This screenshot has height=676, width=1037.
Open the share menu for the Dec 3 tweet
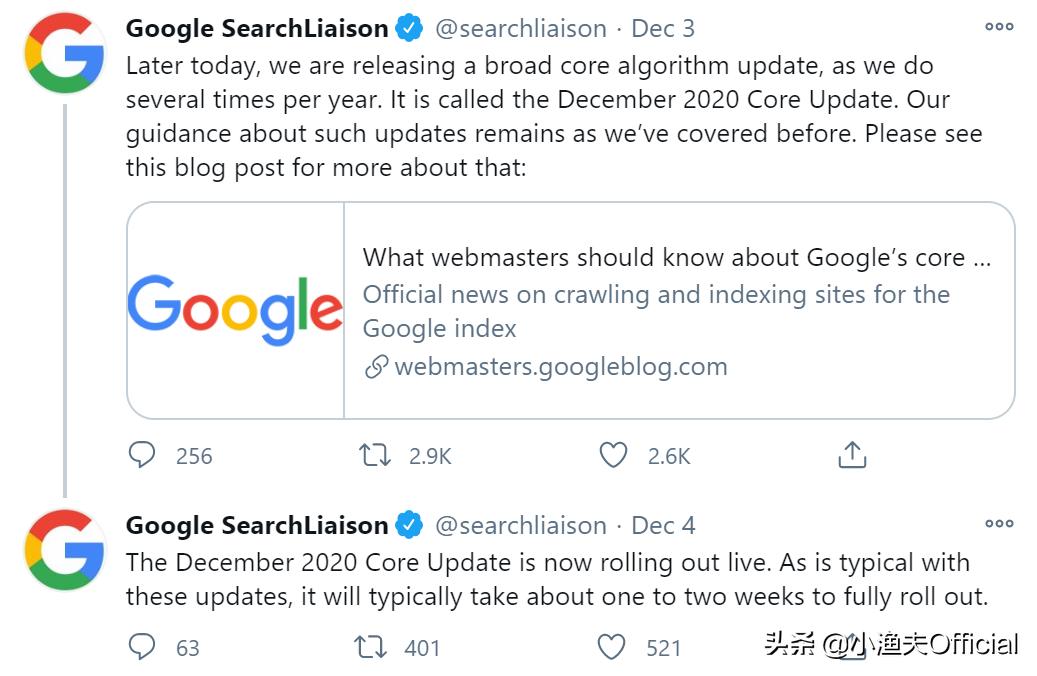pyautogui.click(x=851, y=455)
